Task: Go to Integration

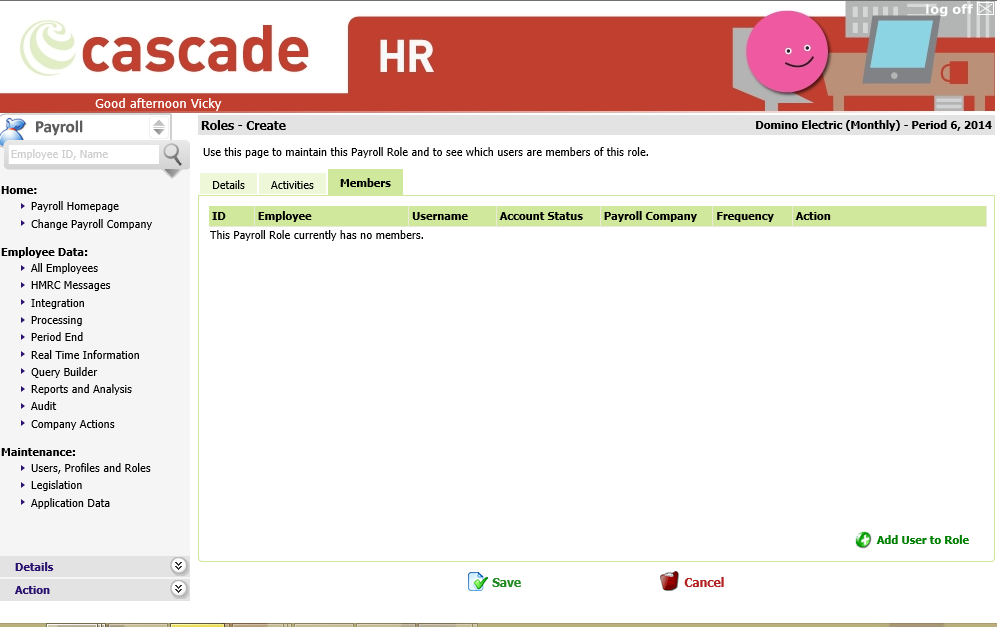Action: pyautogui.click(x=58, y=303)
